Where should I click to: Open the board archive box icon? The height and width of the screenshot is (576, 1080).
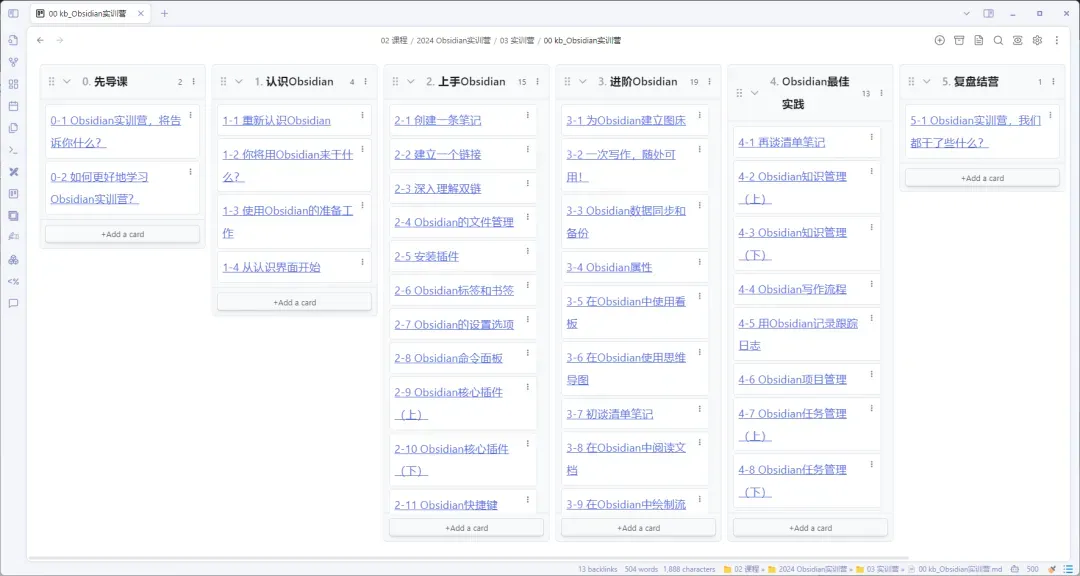[959, 41]
